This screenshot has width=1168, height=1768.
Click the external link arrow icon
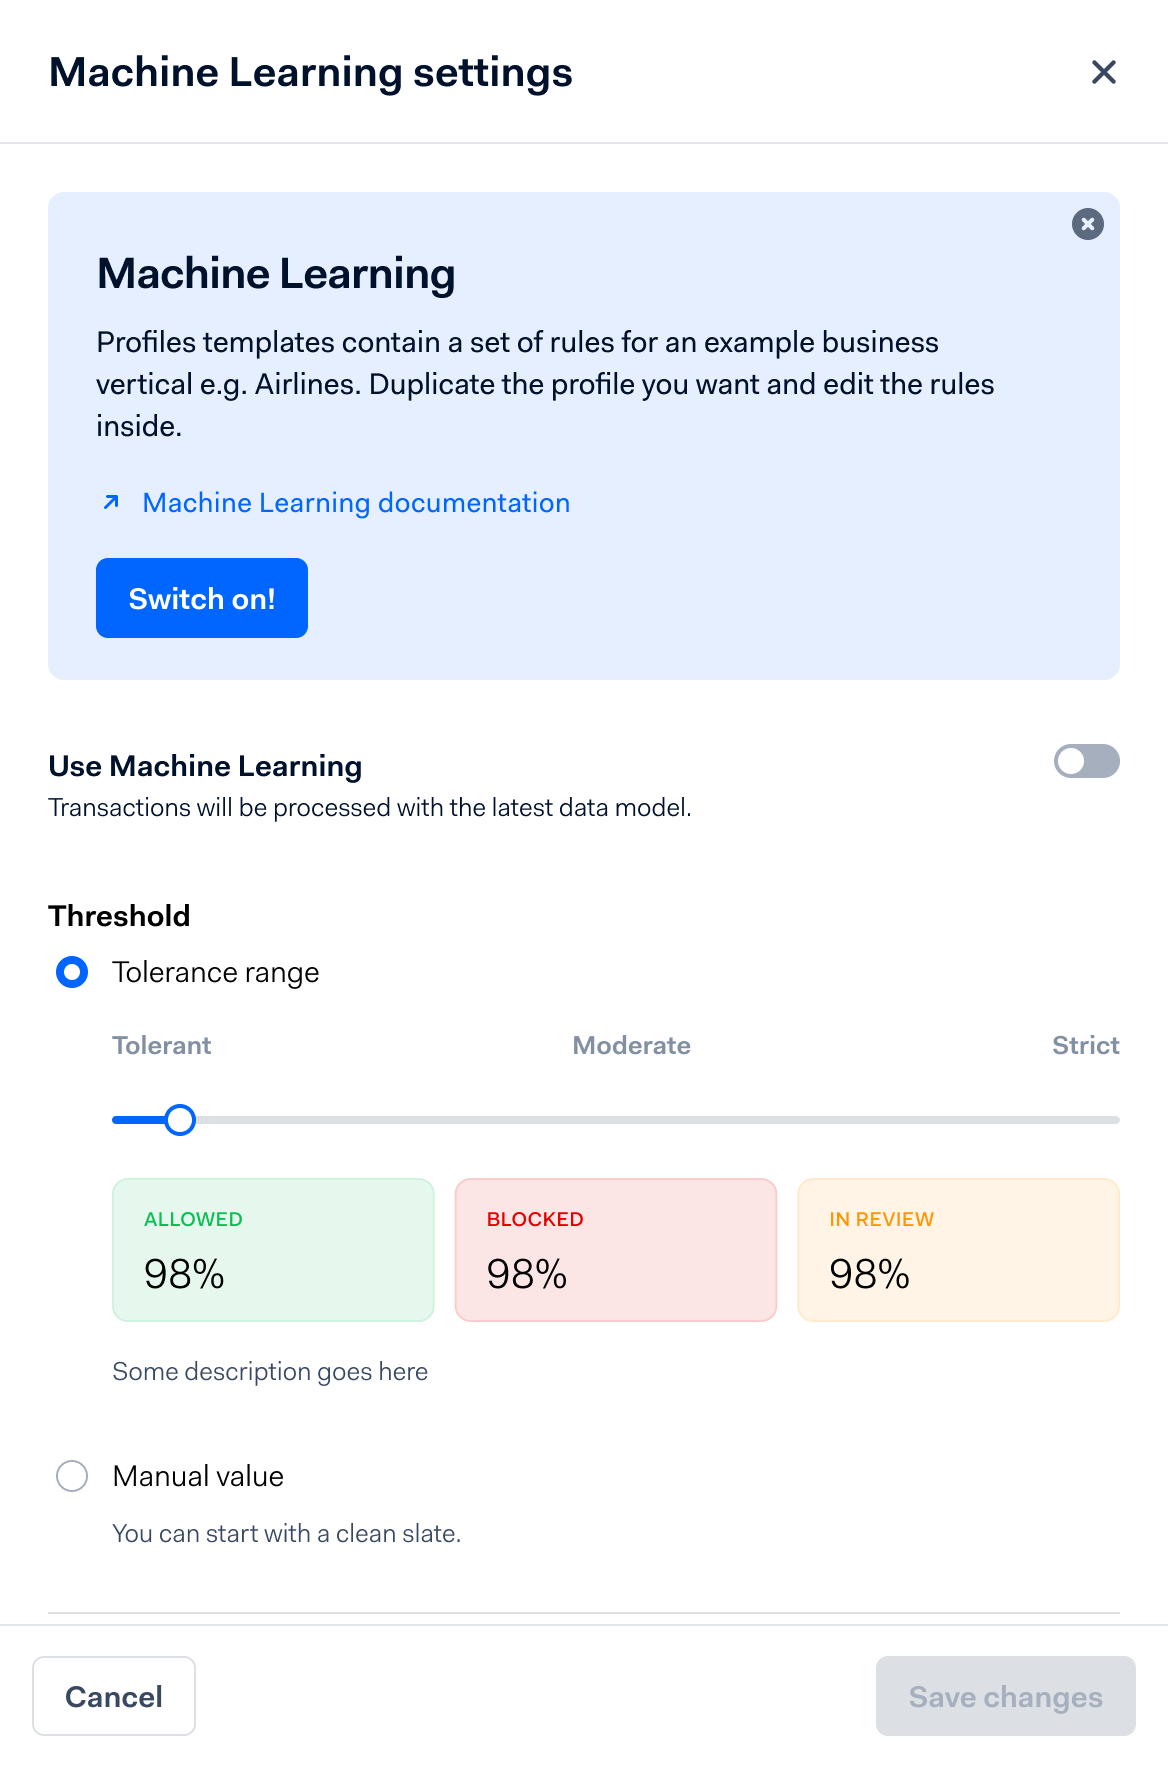point(112,502)
